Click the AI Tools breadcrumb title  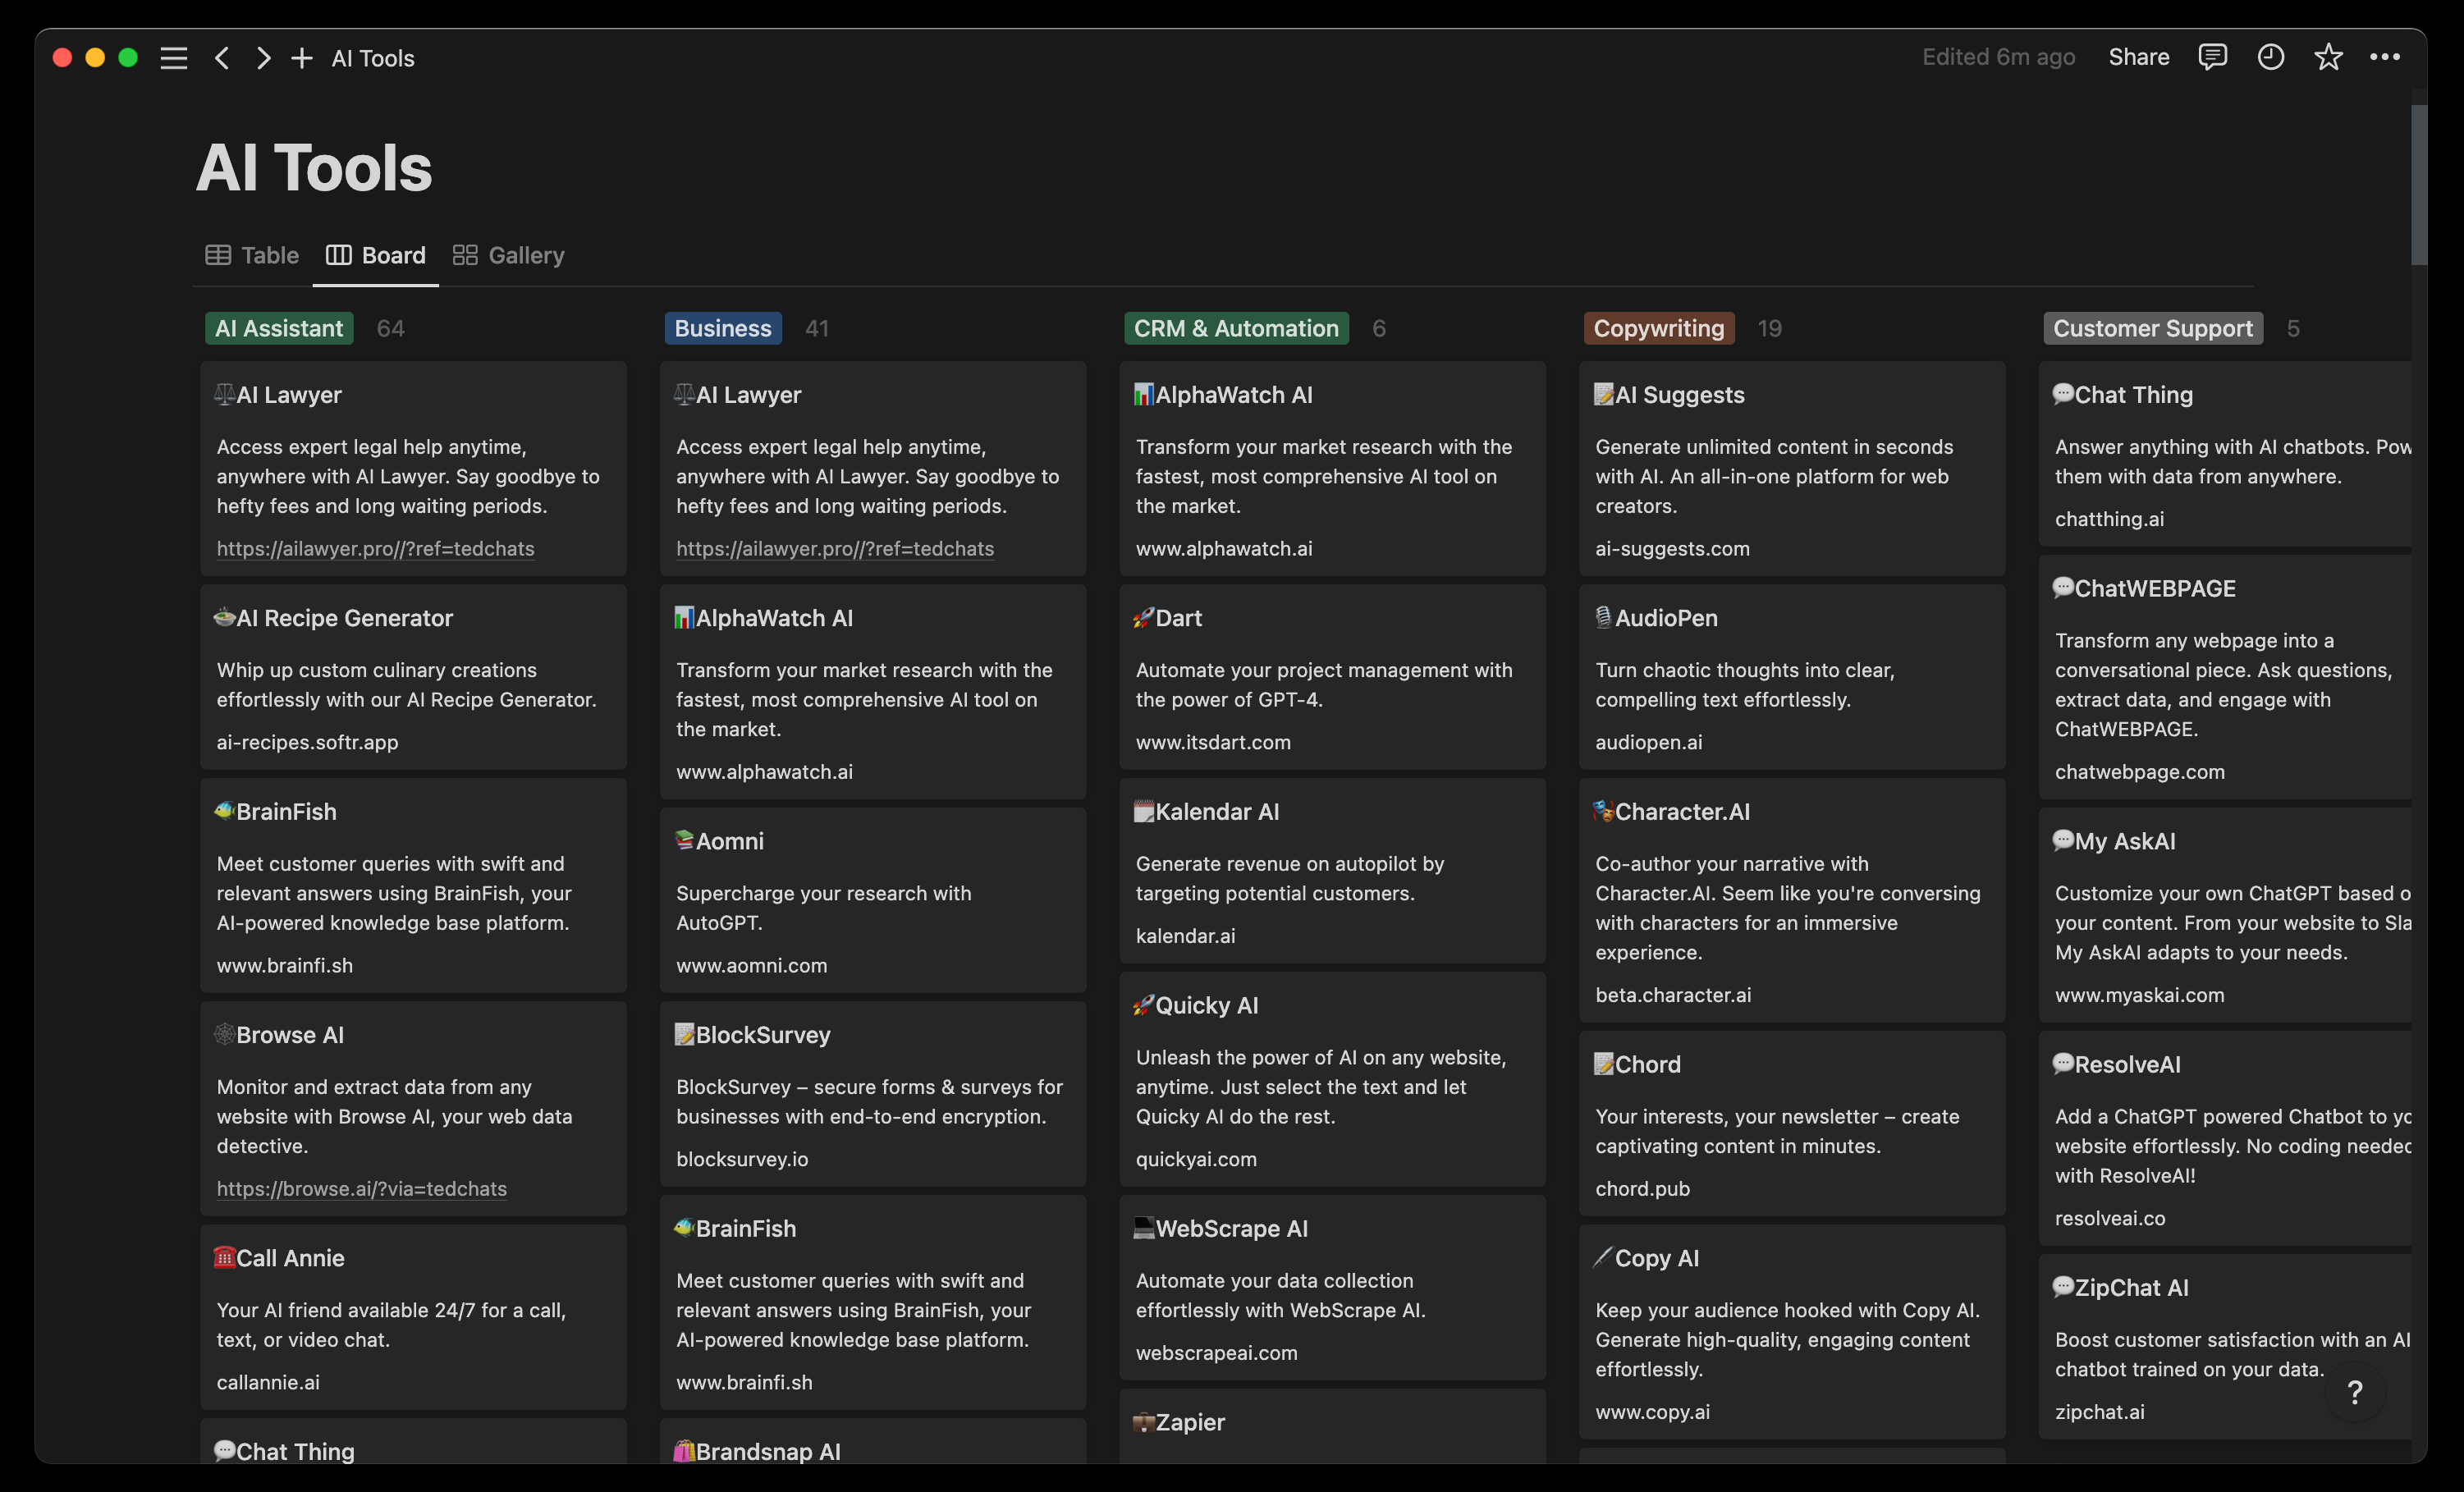click(373, 58)
